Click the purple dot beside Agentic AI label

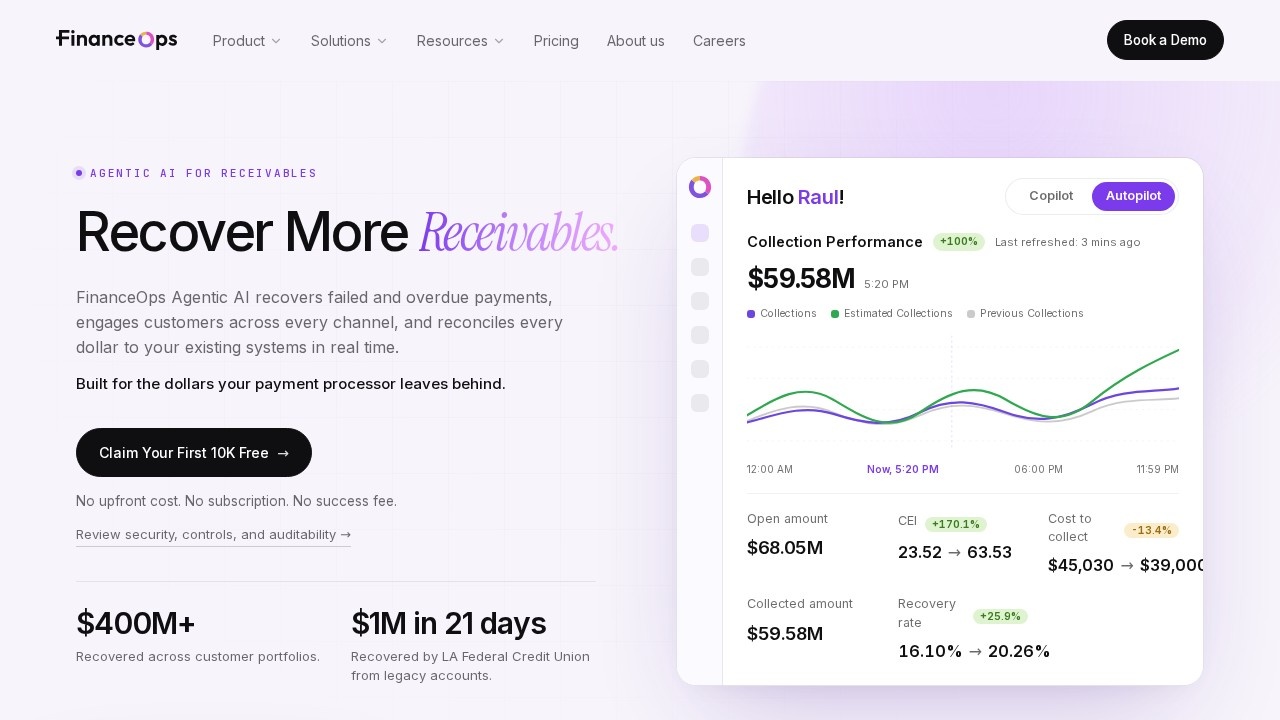[79, 173]
